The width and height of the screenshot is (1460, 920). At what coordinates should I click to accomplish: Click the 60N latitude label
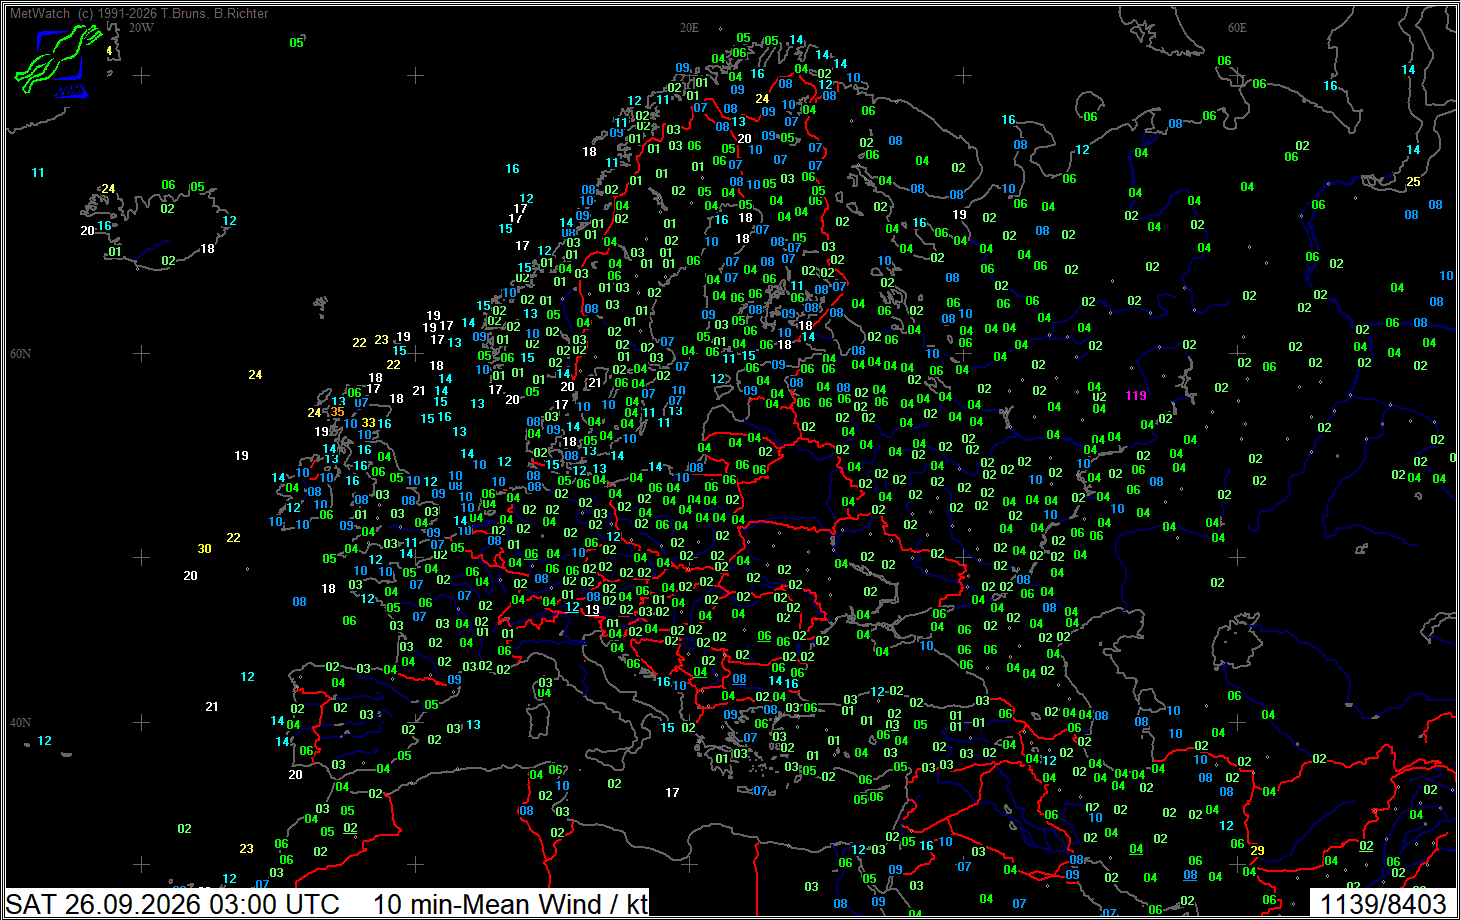[x=20, y=354]
